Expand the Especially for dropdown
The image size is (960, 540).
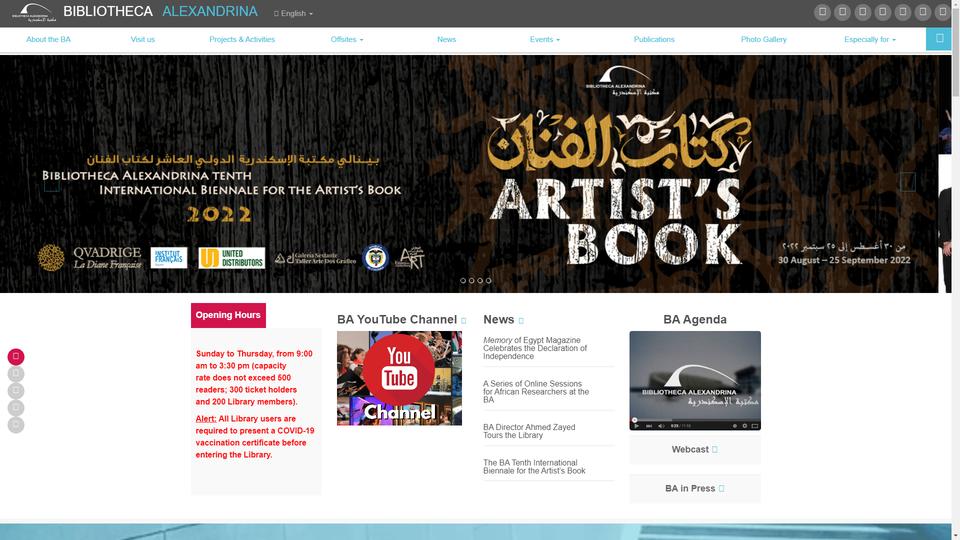869,39
